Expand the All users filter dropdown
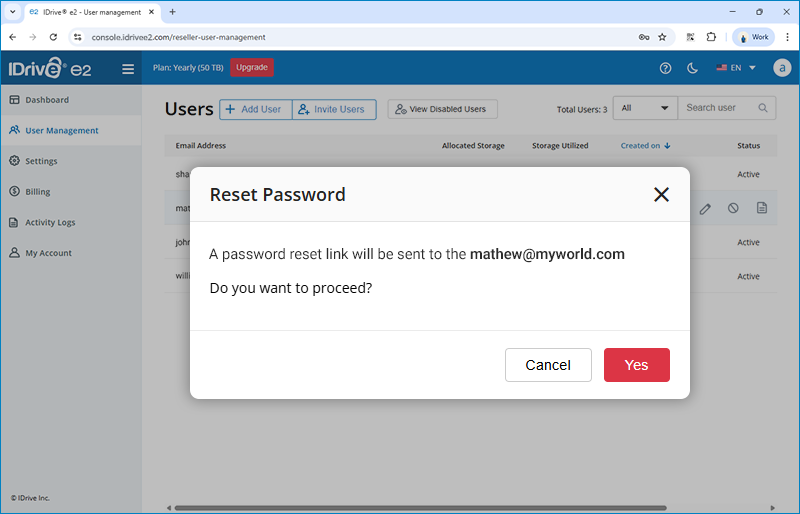Viewport: 800px width, 514px height. [645, 108]
